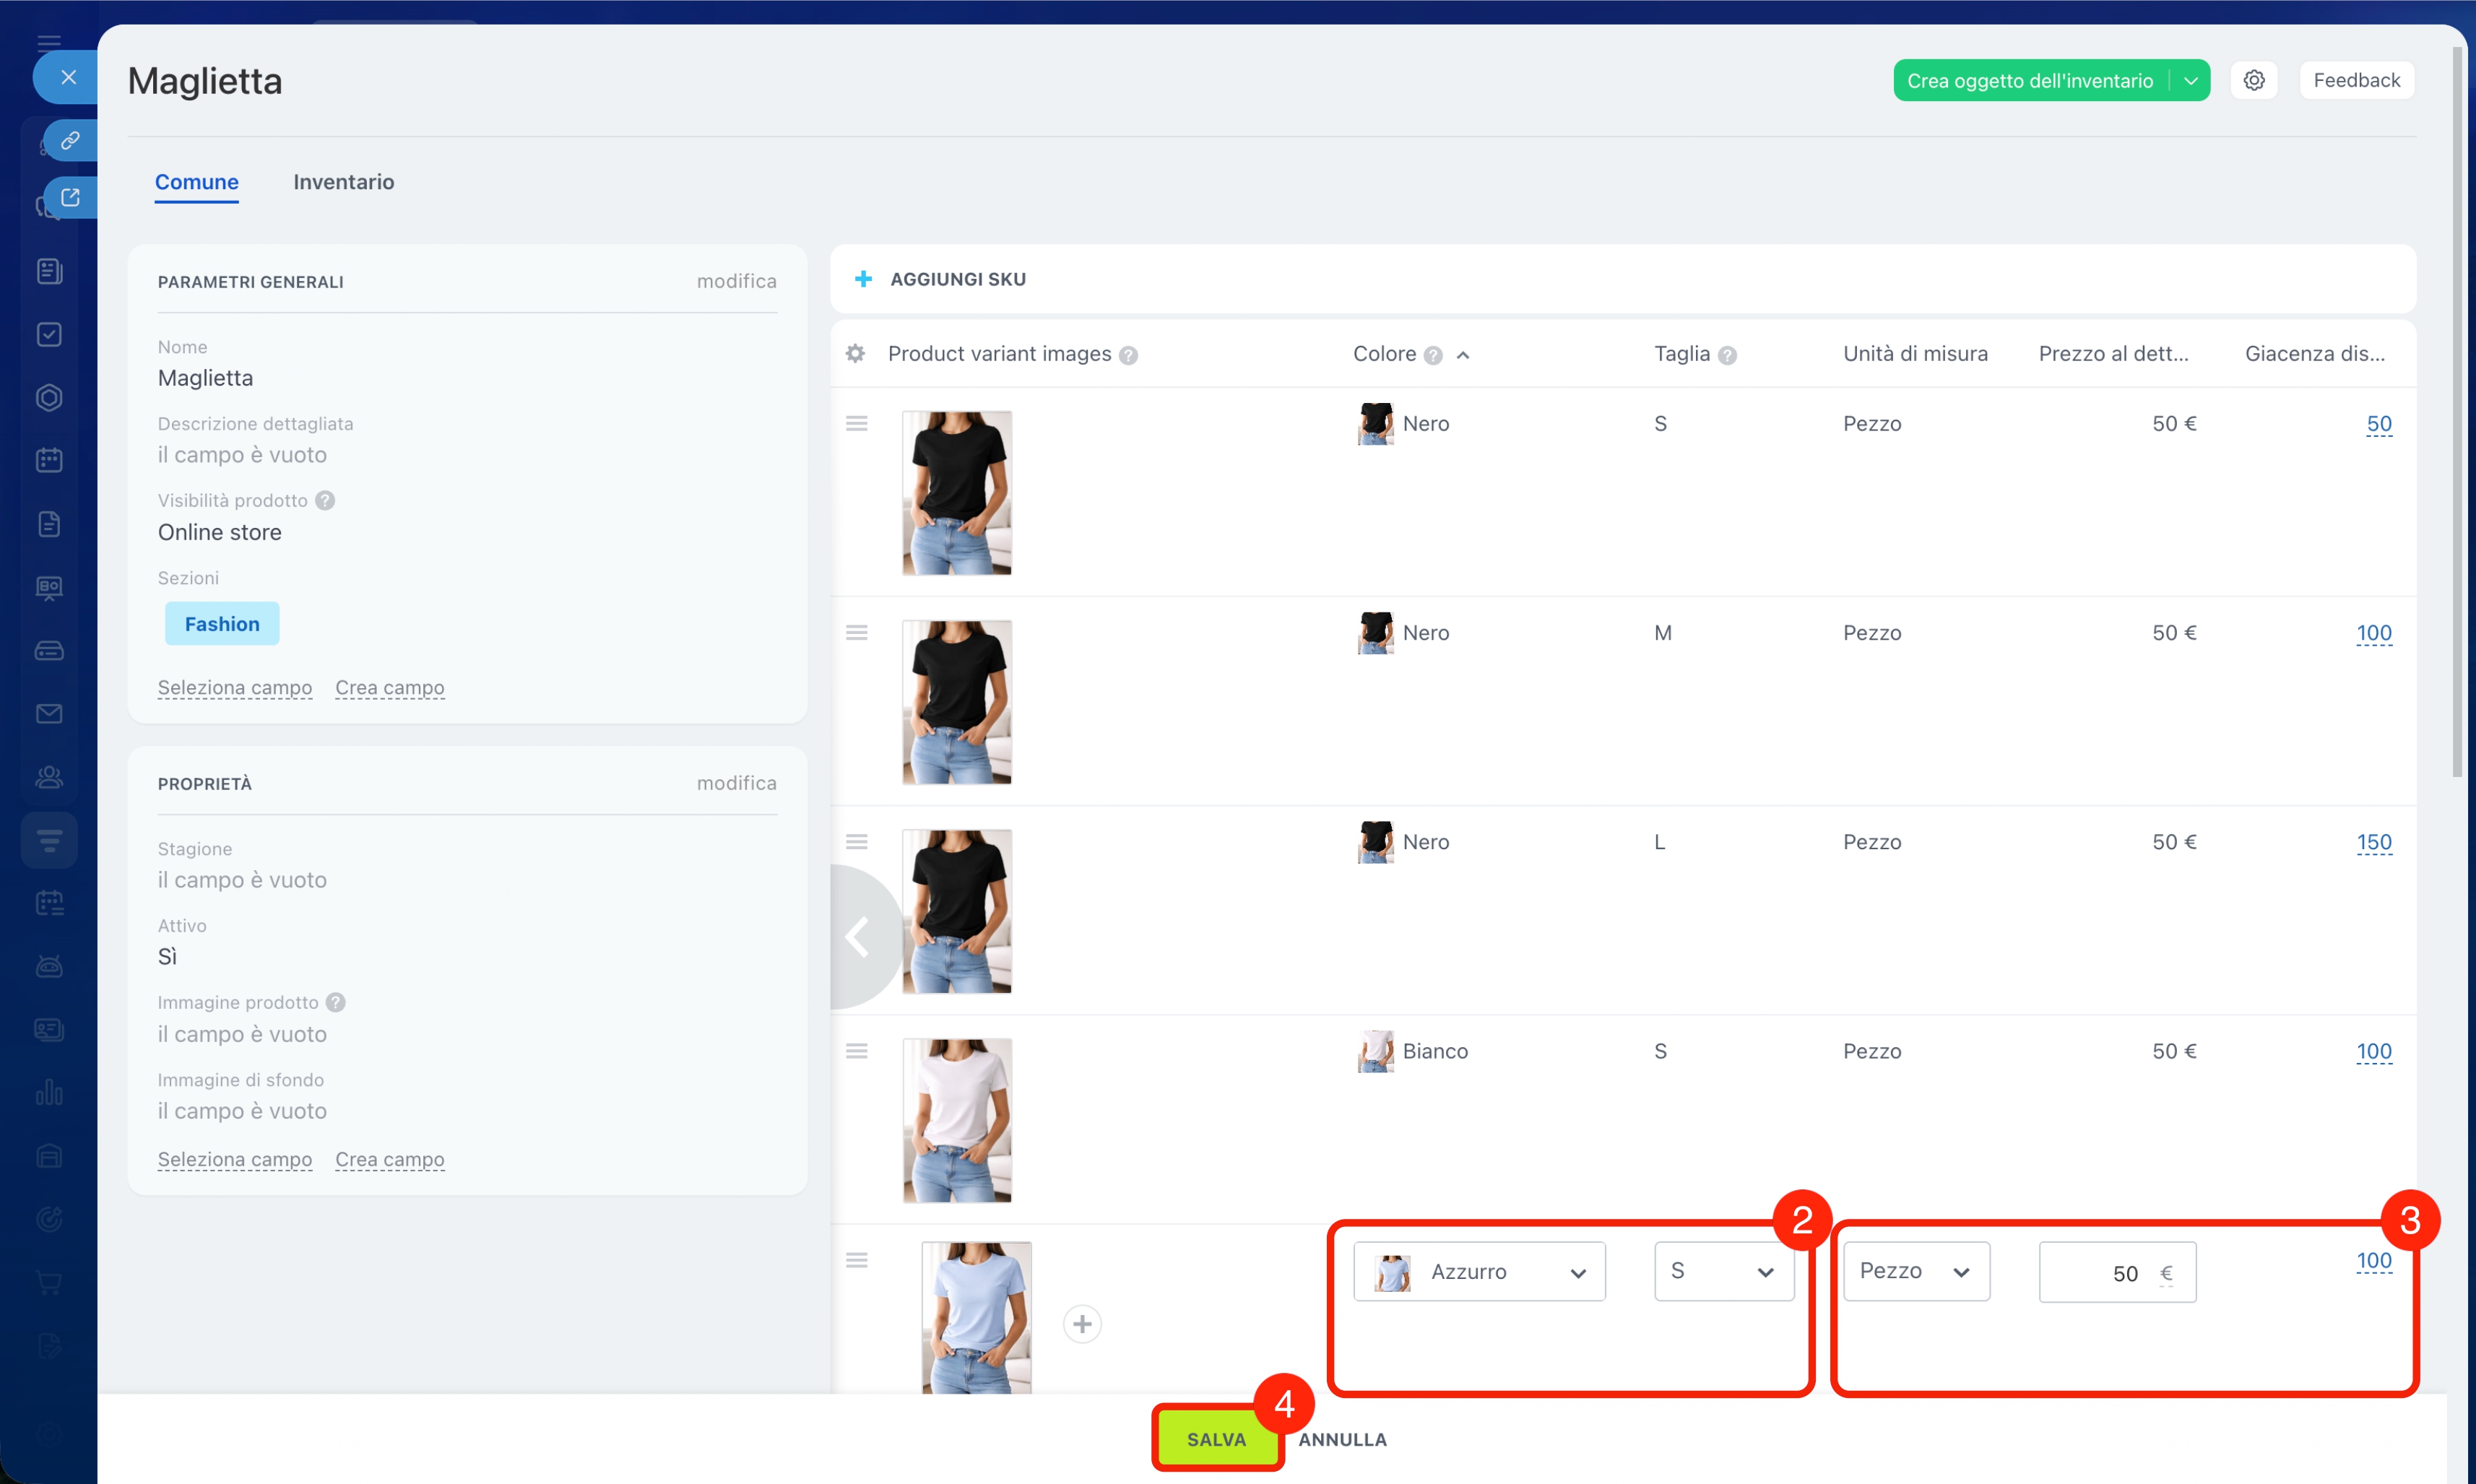The image size is (2476, 1484).
Task: Click modifica in Parametri Generali section
Action: point(736,281)
